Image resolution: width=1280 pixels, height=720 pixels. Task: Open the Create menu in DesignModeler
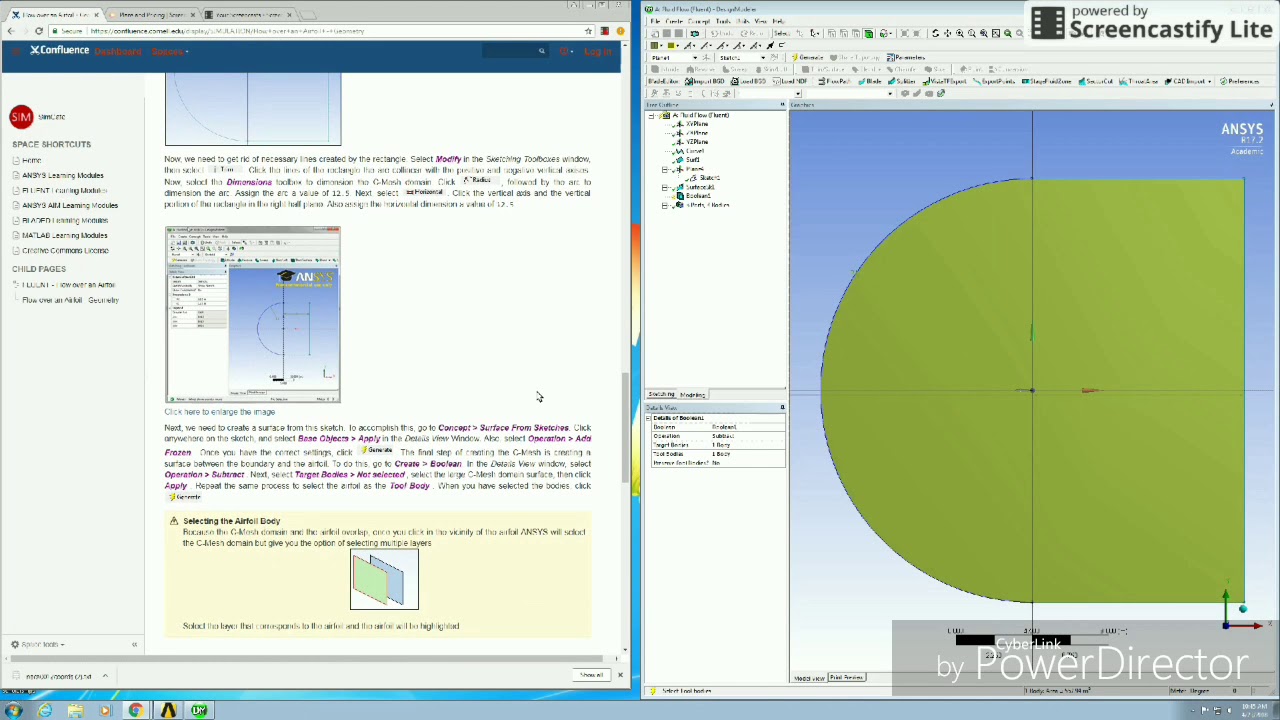(674, 21)
